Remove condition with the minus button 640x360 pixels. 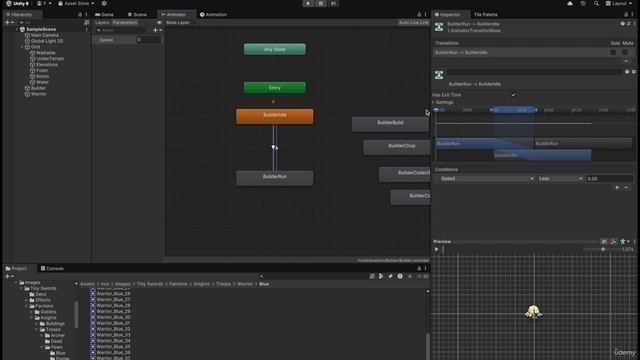point(627,188)
